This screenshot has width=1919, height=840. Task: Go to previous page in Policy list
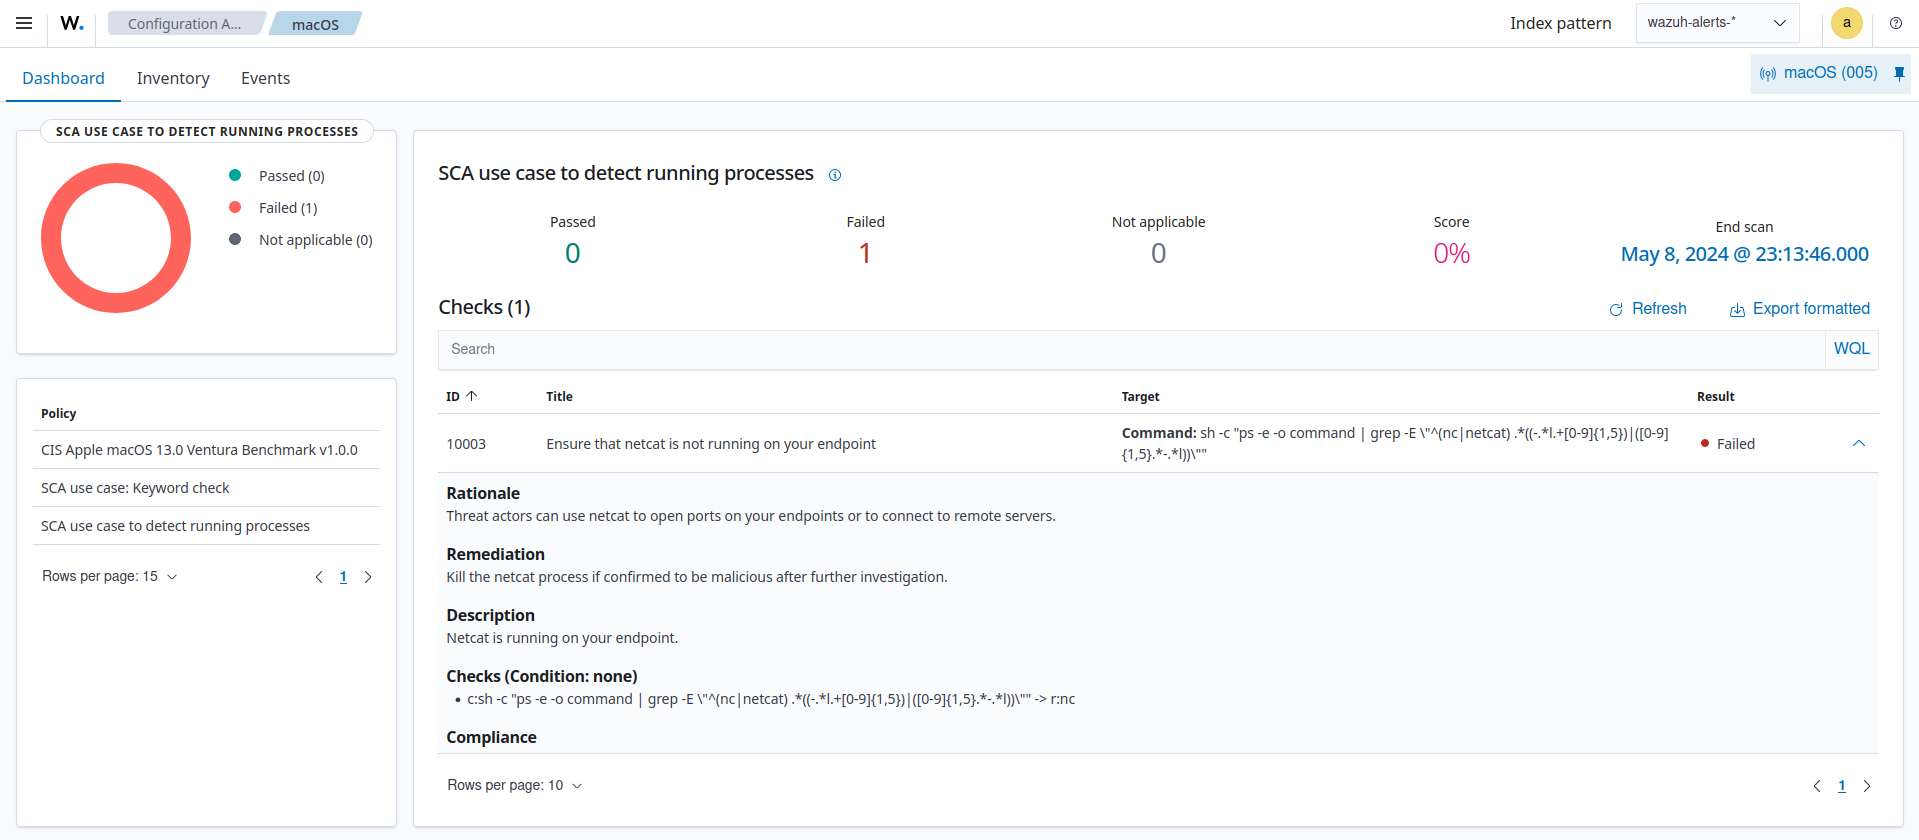[x=319, y=577]
